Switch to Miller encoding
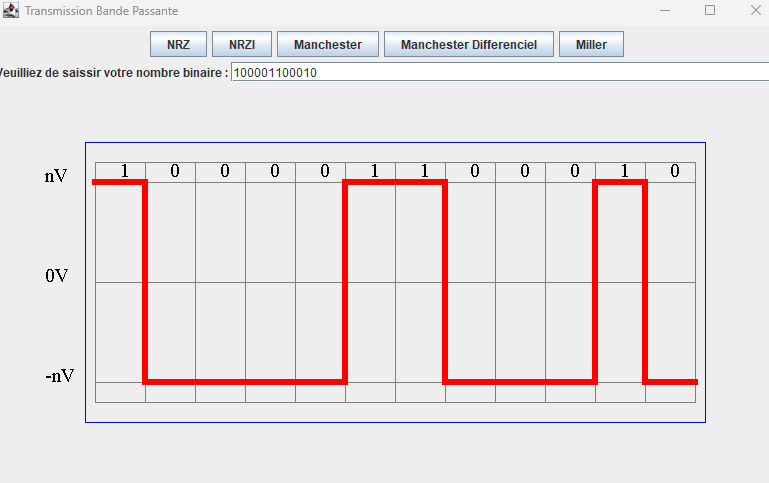This screenshot has width=769, height=483. pos(591,44)
